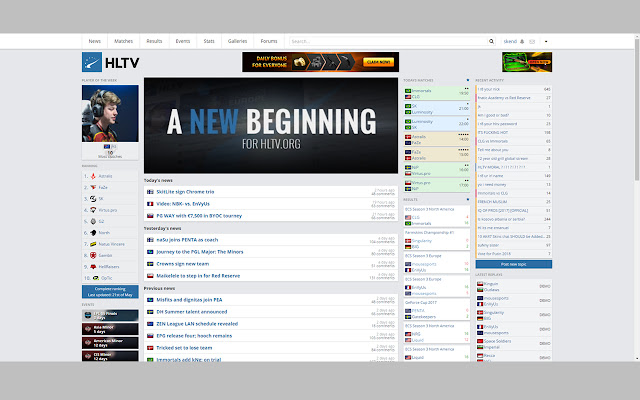Expand the user account dropdown arrow

click(546, 42)
